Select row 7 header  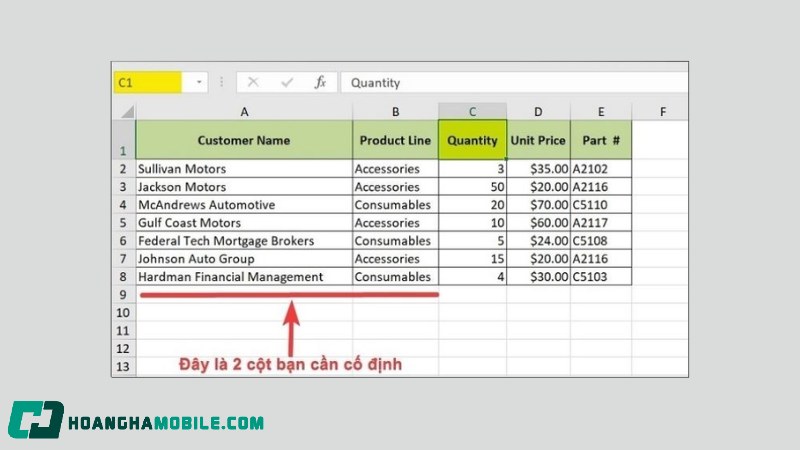pyautogui.click(x=123, y=259)
